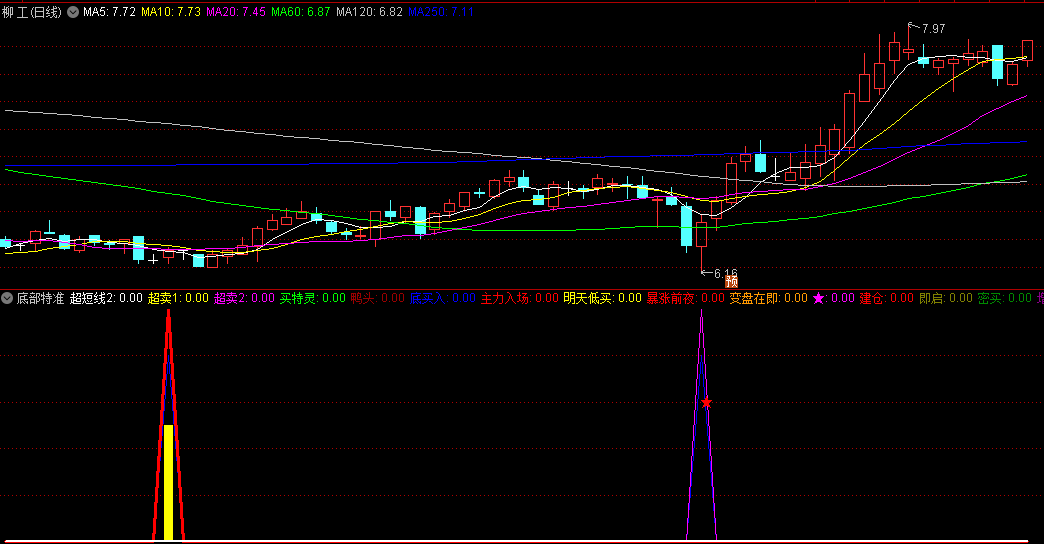Image resolution: width=1044 pixels, height=544 pixels.
Task: Click the 超卖2 indicator value
Action: (244, 298)
